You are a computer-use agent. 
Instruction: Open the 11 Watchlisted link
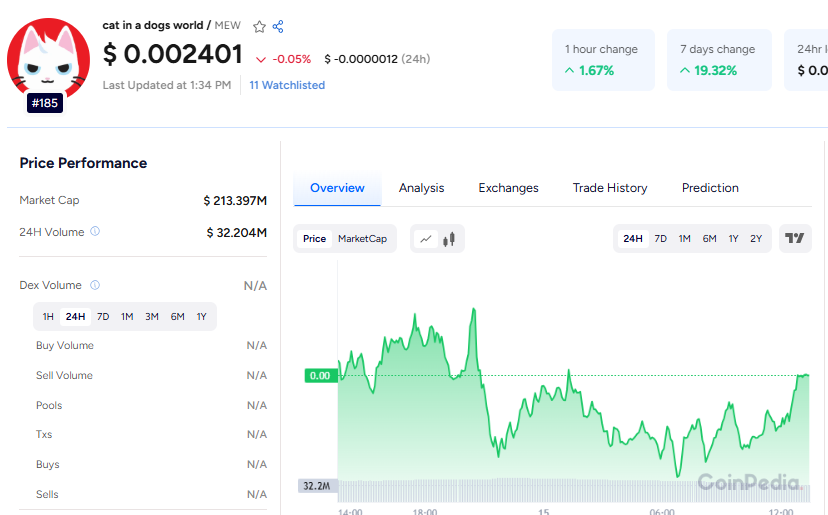click(x=287, y=85)
